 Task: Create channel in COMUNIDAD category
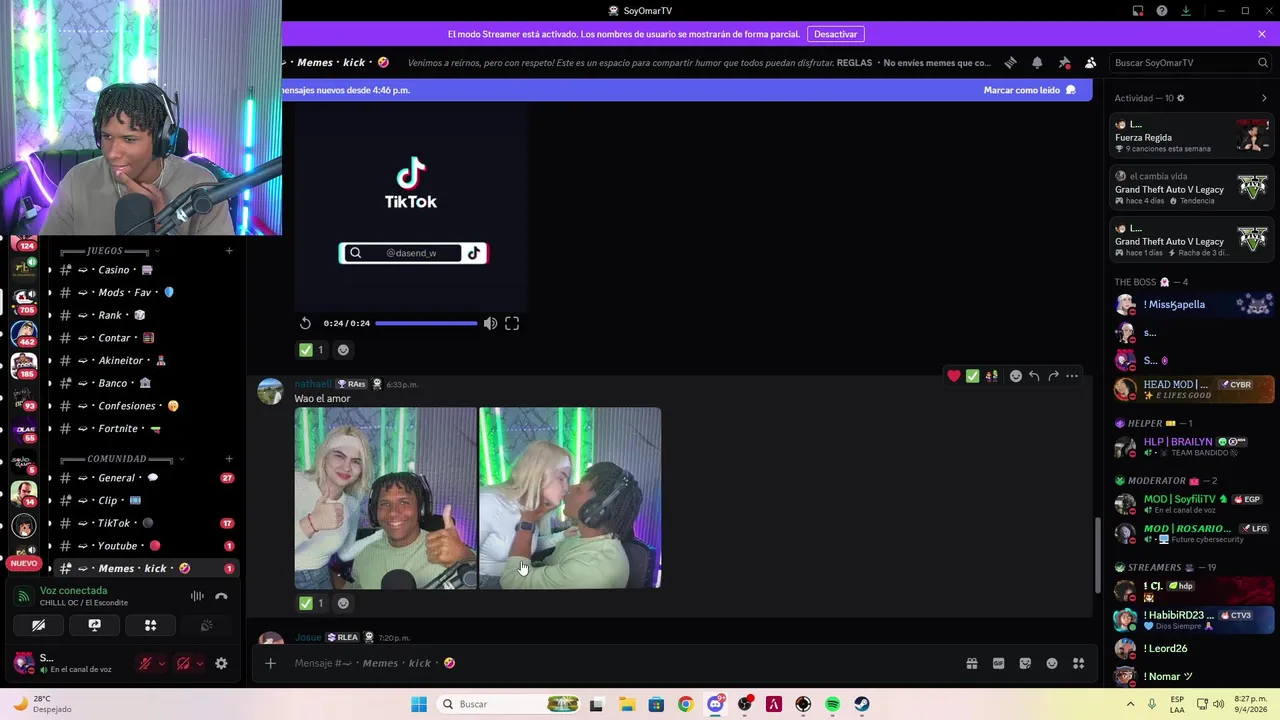click(229, 459)
